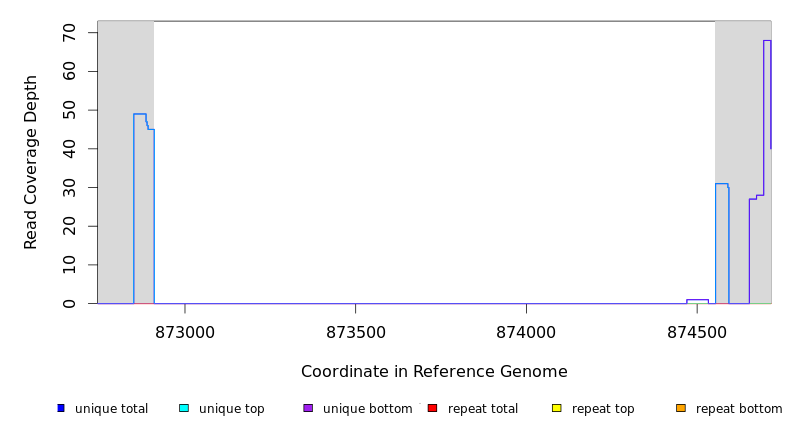This screenshot has width=792, height=432.
Task: Select the purple unique bottom legend swatch
Action: (x=308, y=408)
